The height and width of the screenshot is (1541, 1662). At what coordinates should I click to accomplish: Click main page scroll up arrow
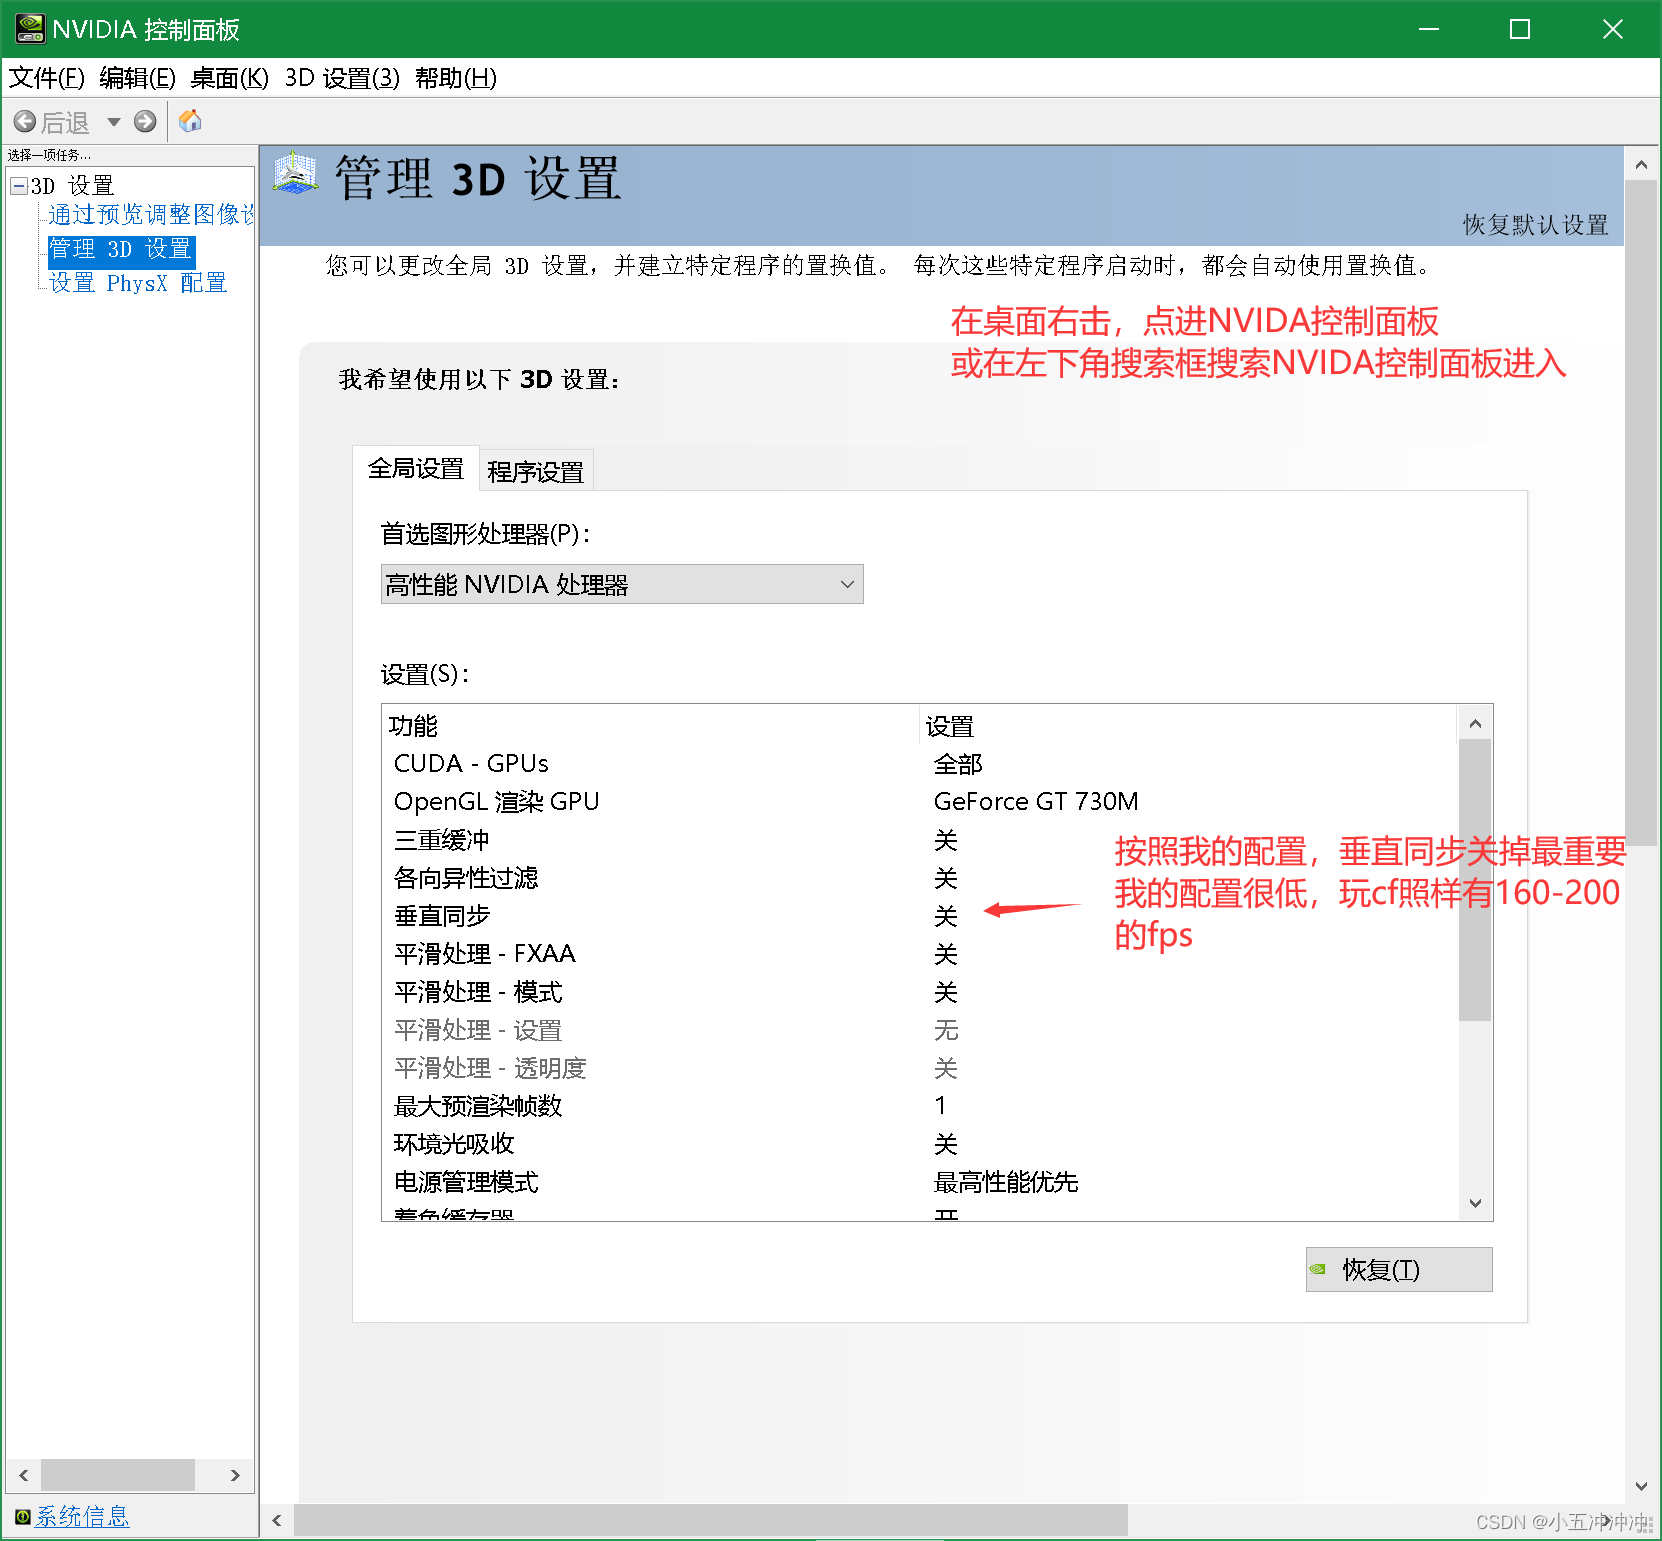(x=1641, y=163)
